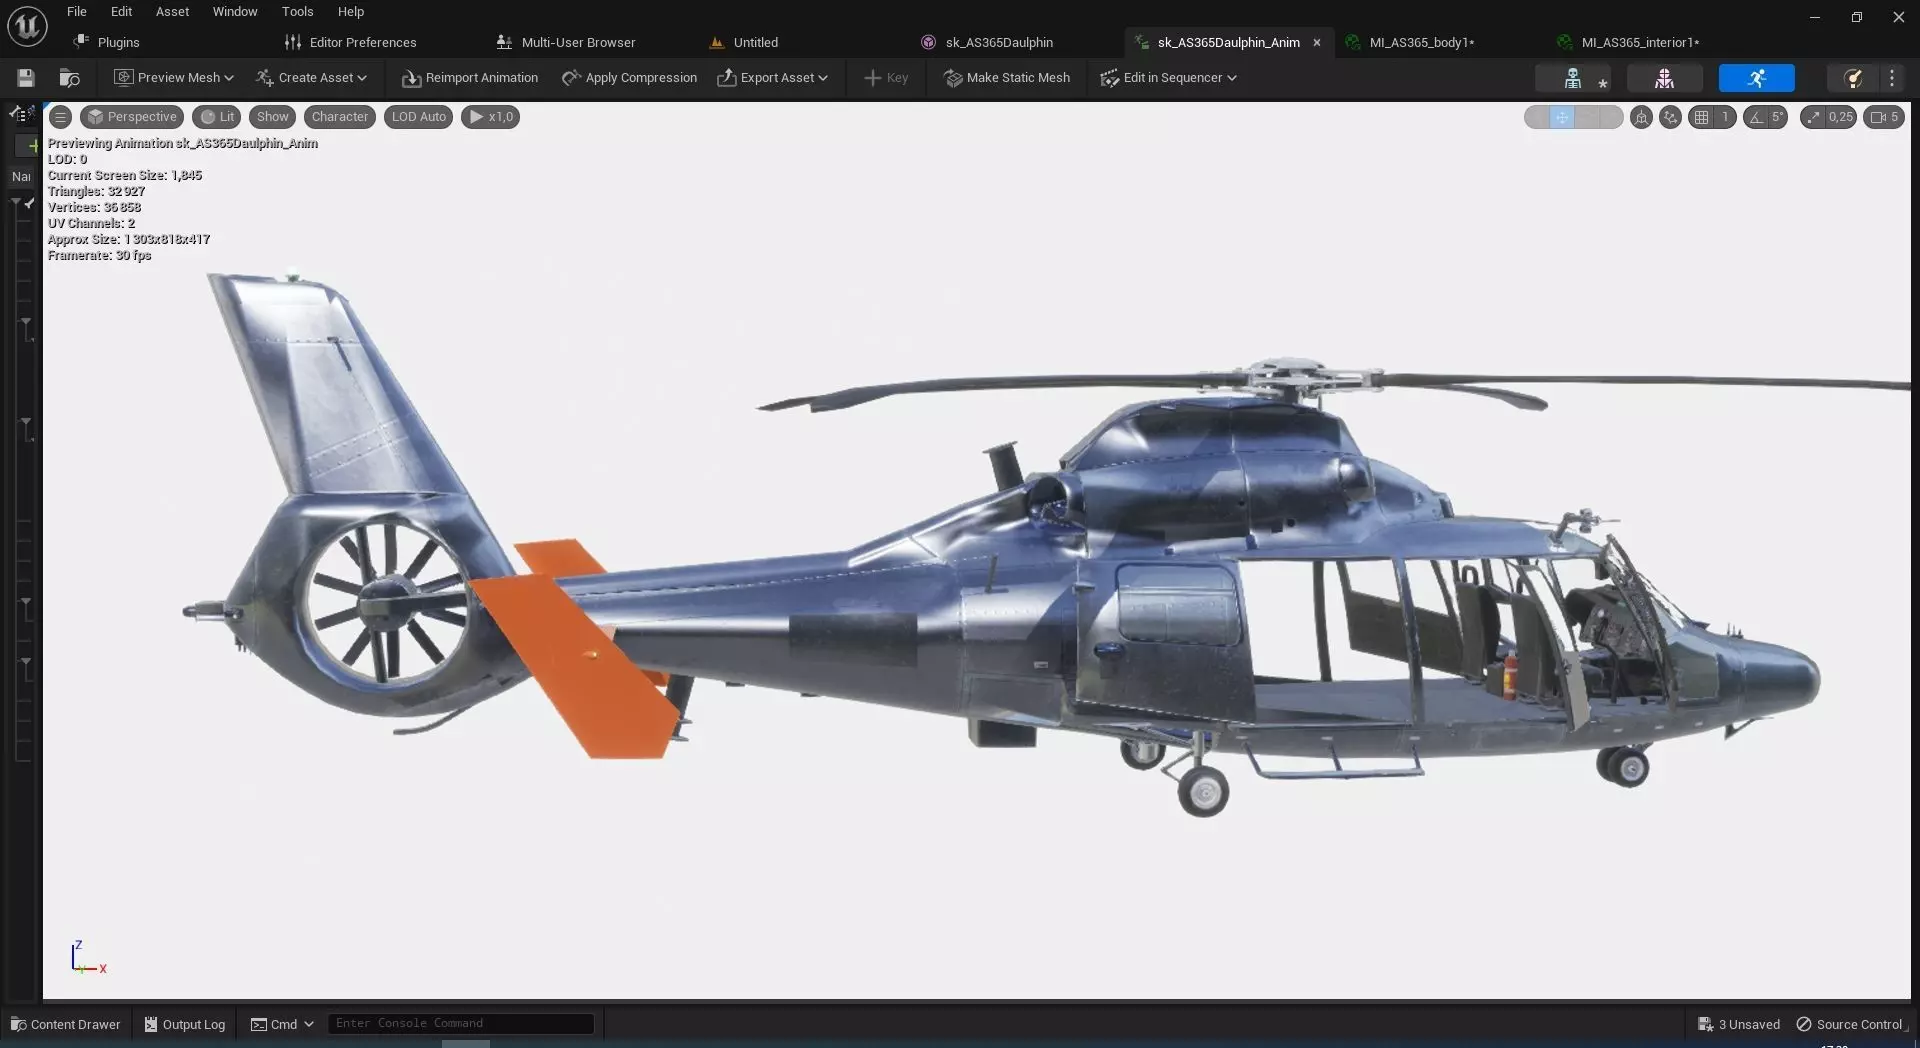
Task: Switch to the MI_AS365_body1 material tab
Action: click(x=1411, y=42)
